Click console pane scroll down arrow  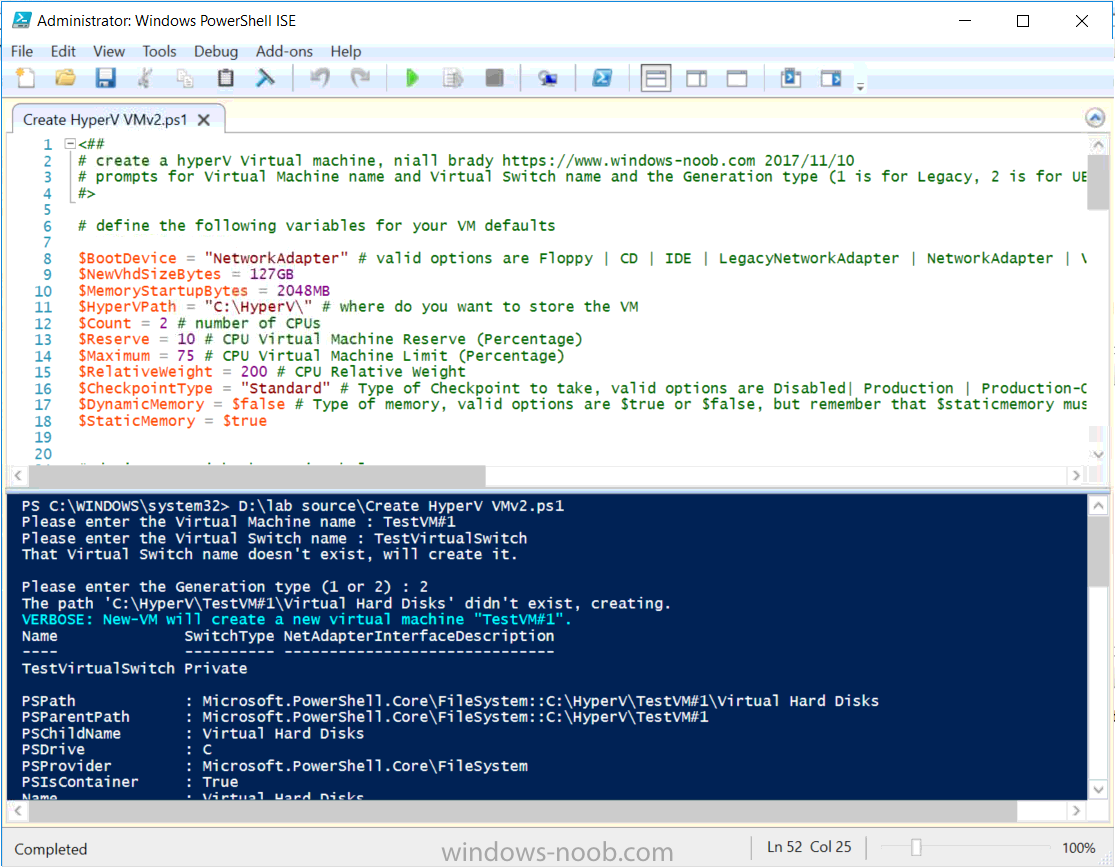click(1098, 789)
